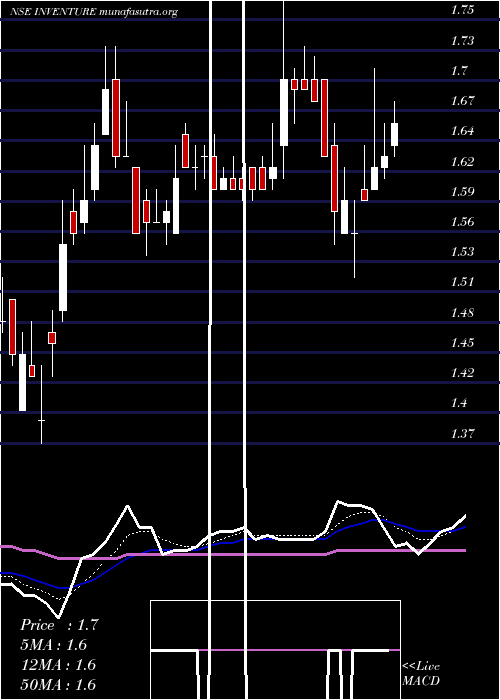Viewport: 500px width, 700px height.
Task: Click the '50MA : 1.6' readout
Action: coord(58,684)
